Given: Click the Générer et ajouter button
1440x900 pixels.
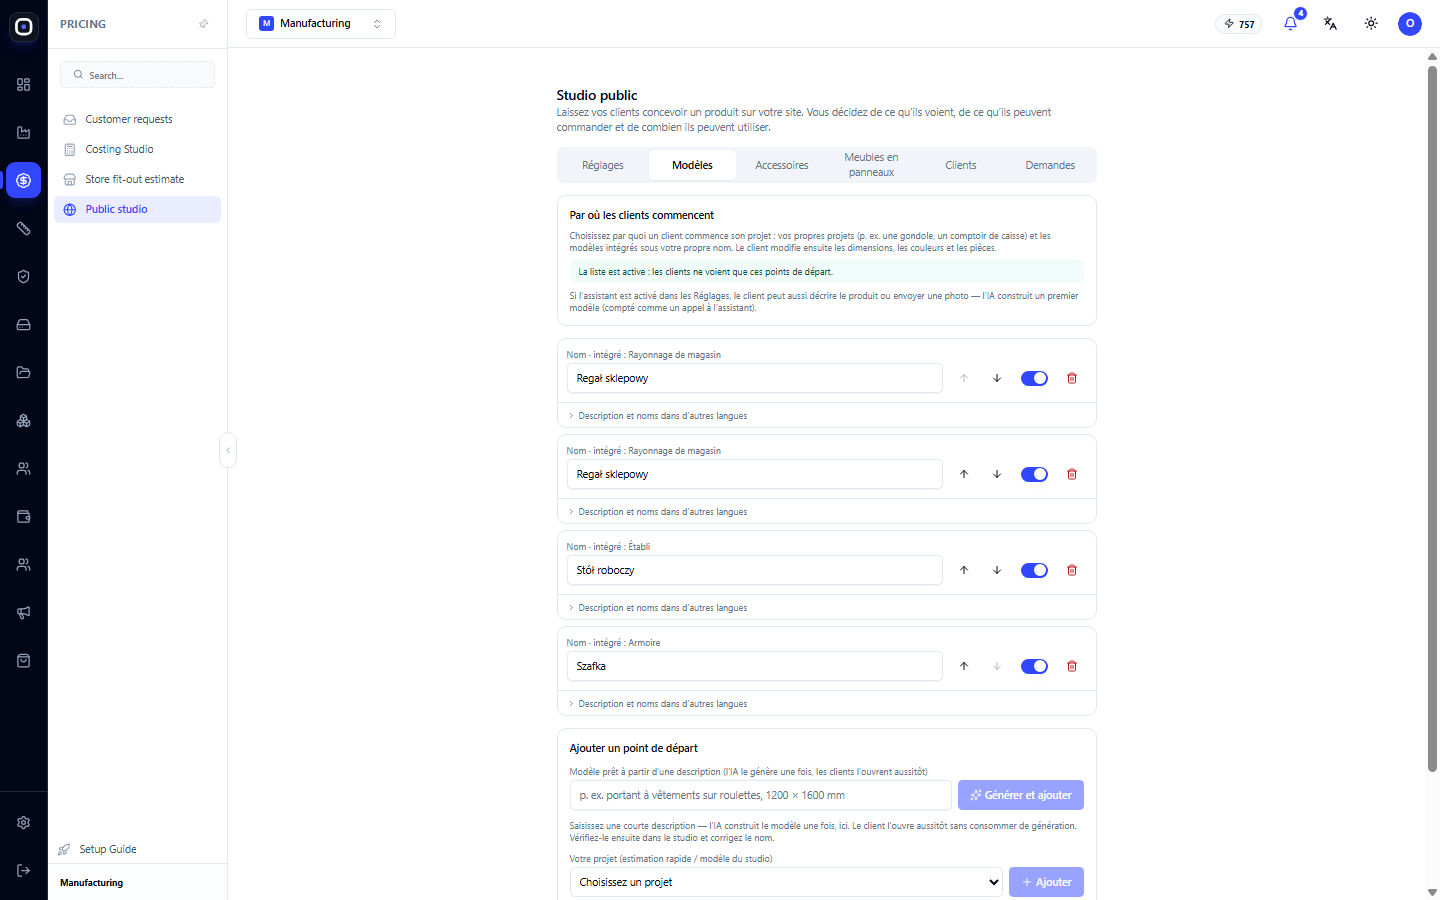Looking at the screenshot, I should 1021,795.
